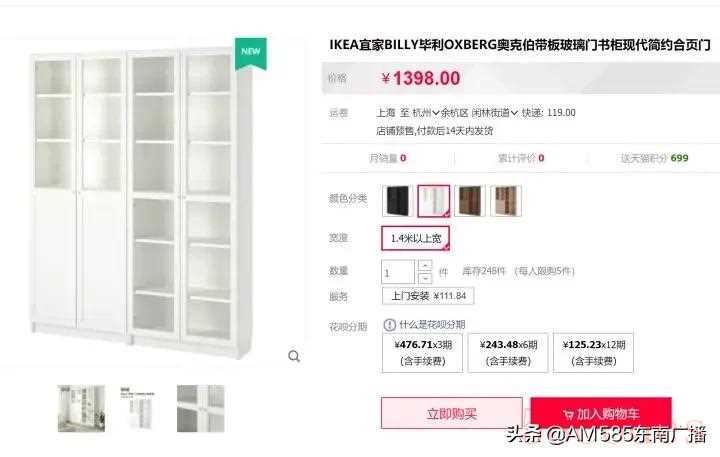Select the white bookcase color option
The image size is (720, 457).
click(x=433, y=201)
